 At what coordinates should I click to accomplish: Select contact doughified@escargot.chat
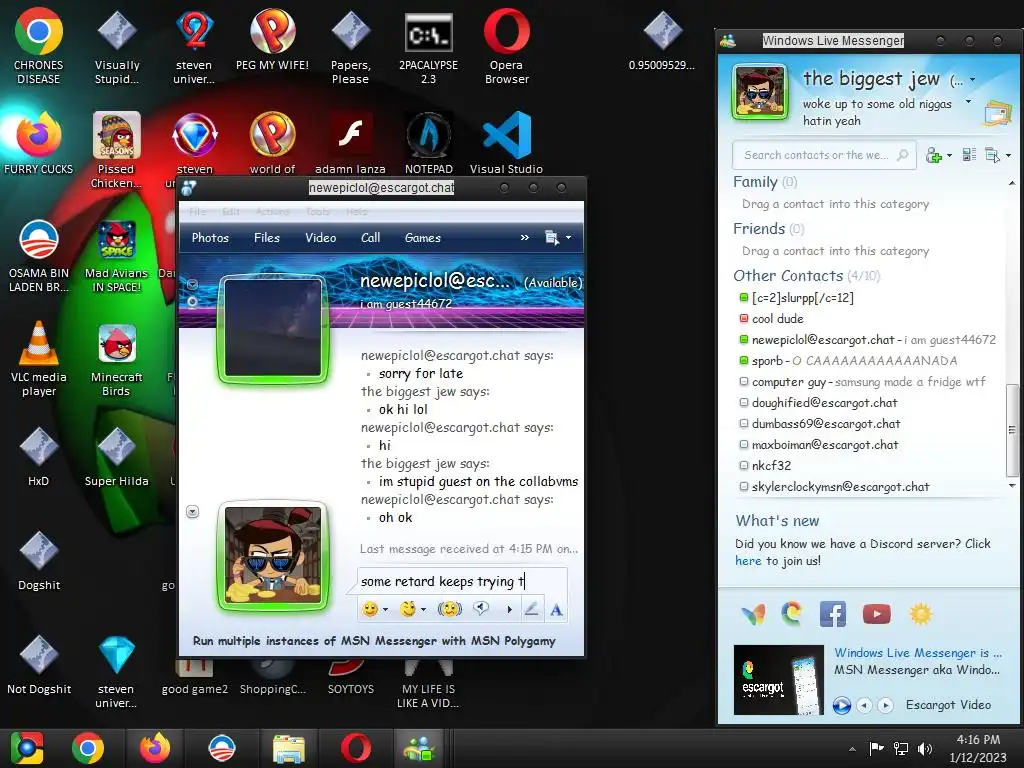[x=818, y=403]
